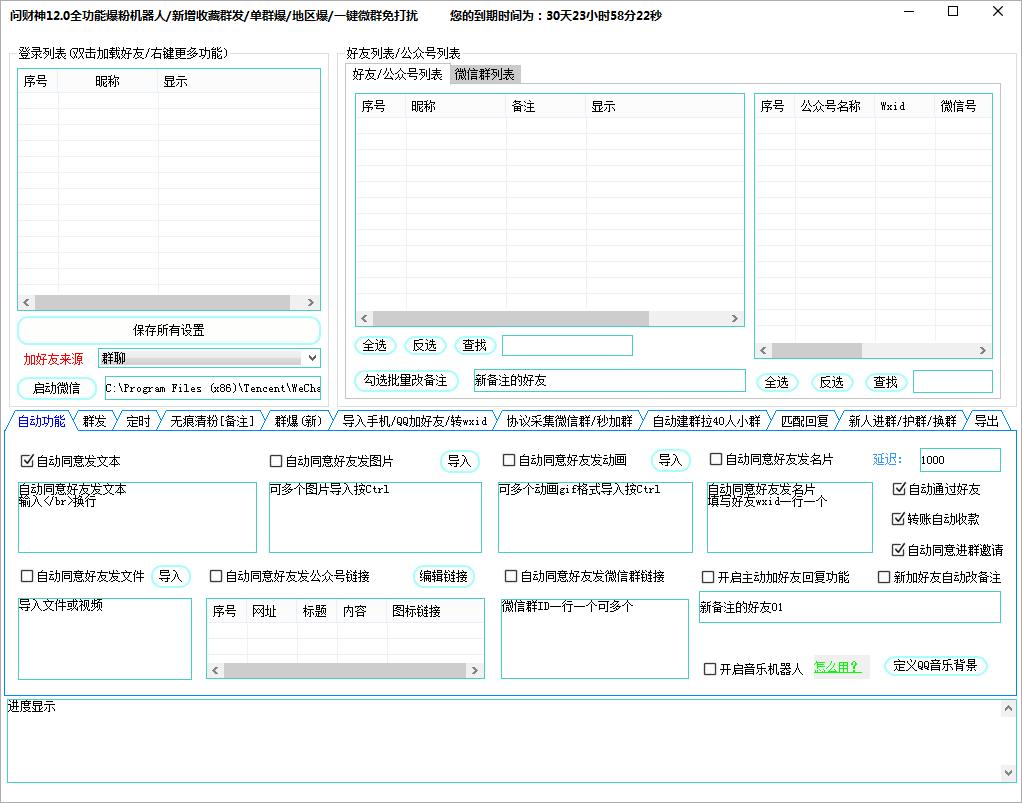Click the 导入 button beside 自动同意好友发文件
This screenshot has width=1022, height=803.
pos(171,576)
